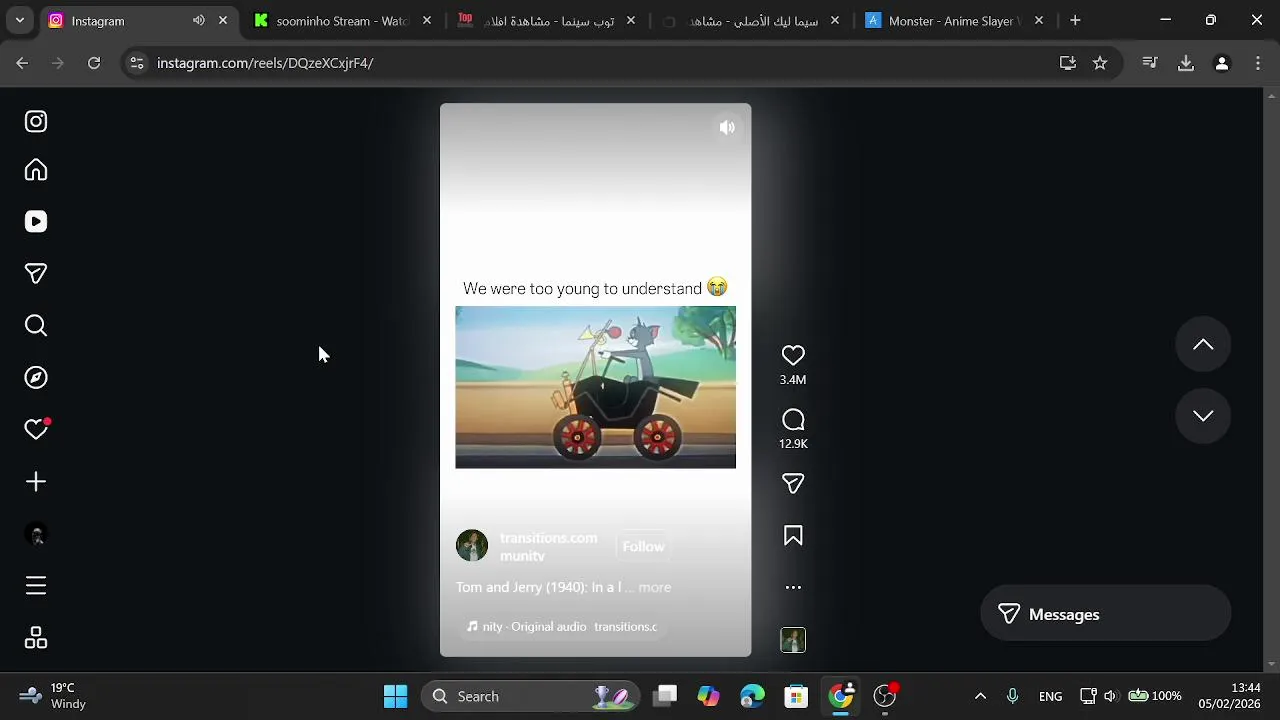The height and width of the screenshot is (720, 1280).
Task: Save the reel with bookmark icon
Action: pyautogui.click(x=793, y=536)
